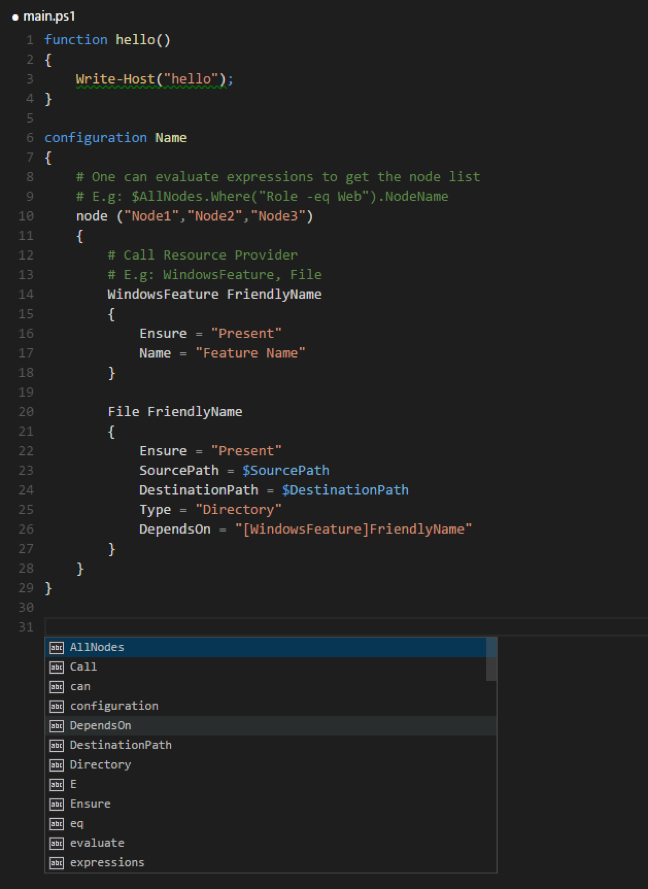Click the $DestinationPath variable on line 24
Viewport: 648px width, 889px height.
click(345, 489)
